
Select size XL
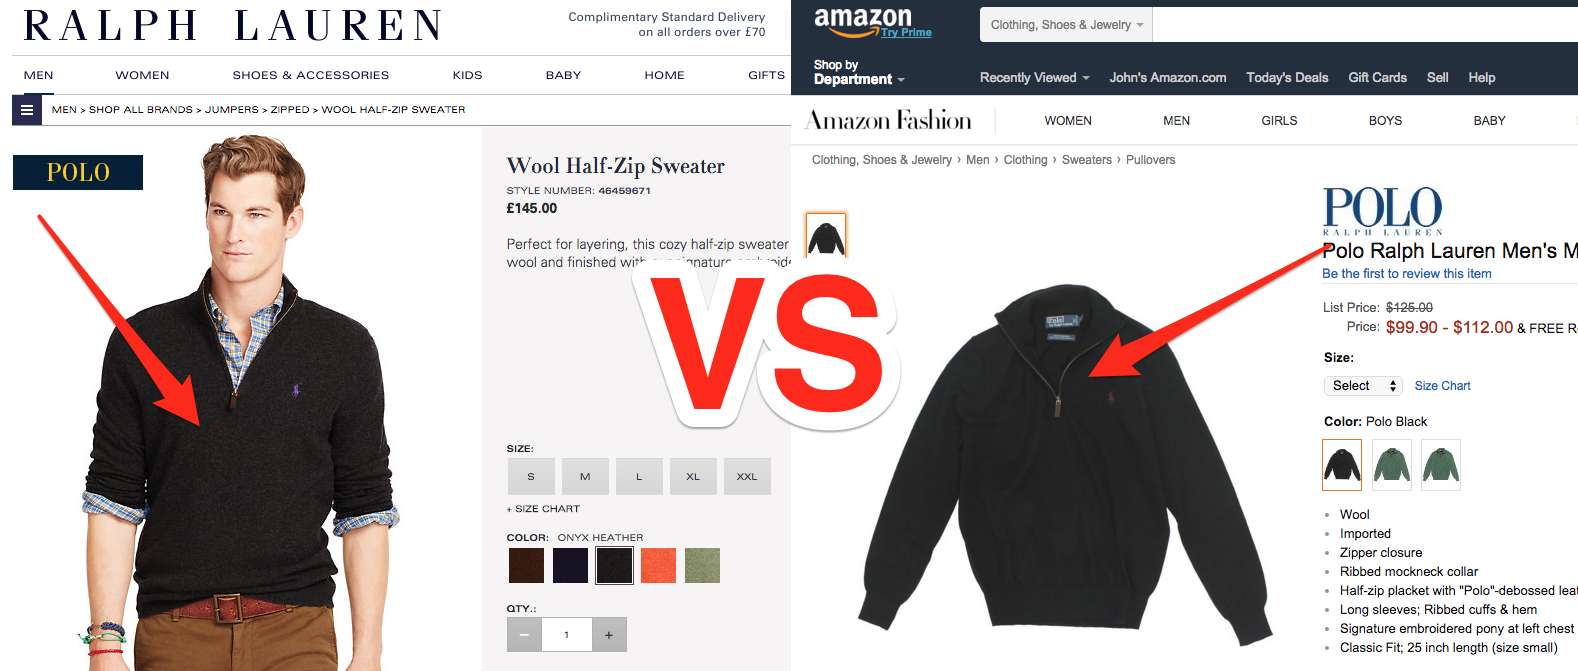click(x=693, y=477)
